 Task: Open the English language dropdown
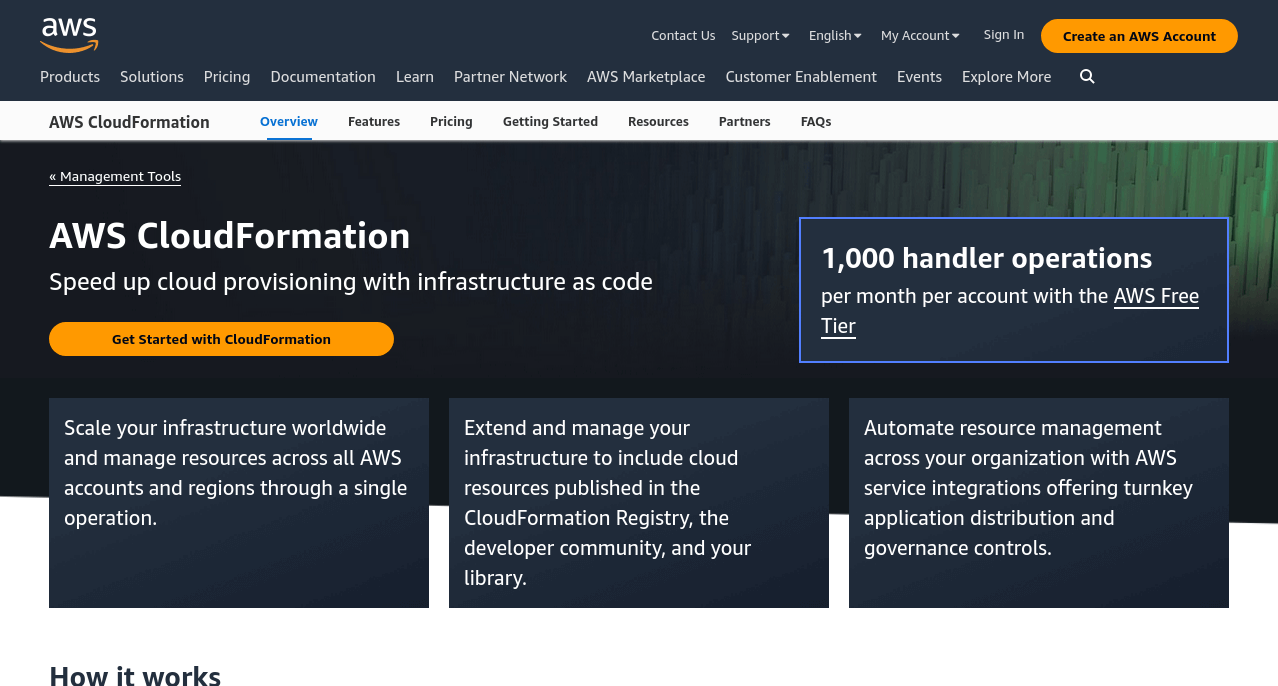(834, 35)
